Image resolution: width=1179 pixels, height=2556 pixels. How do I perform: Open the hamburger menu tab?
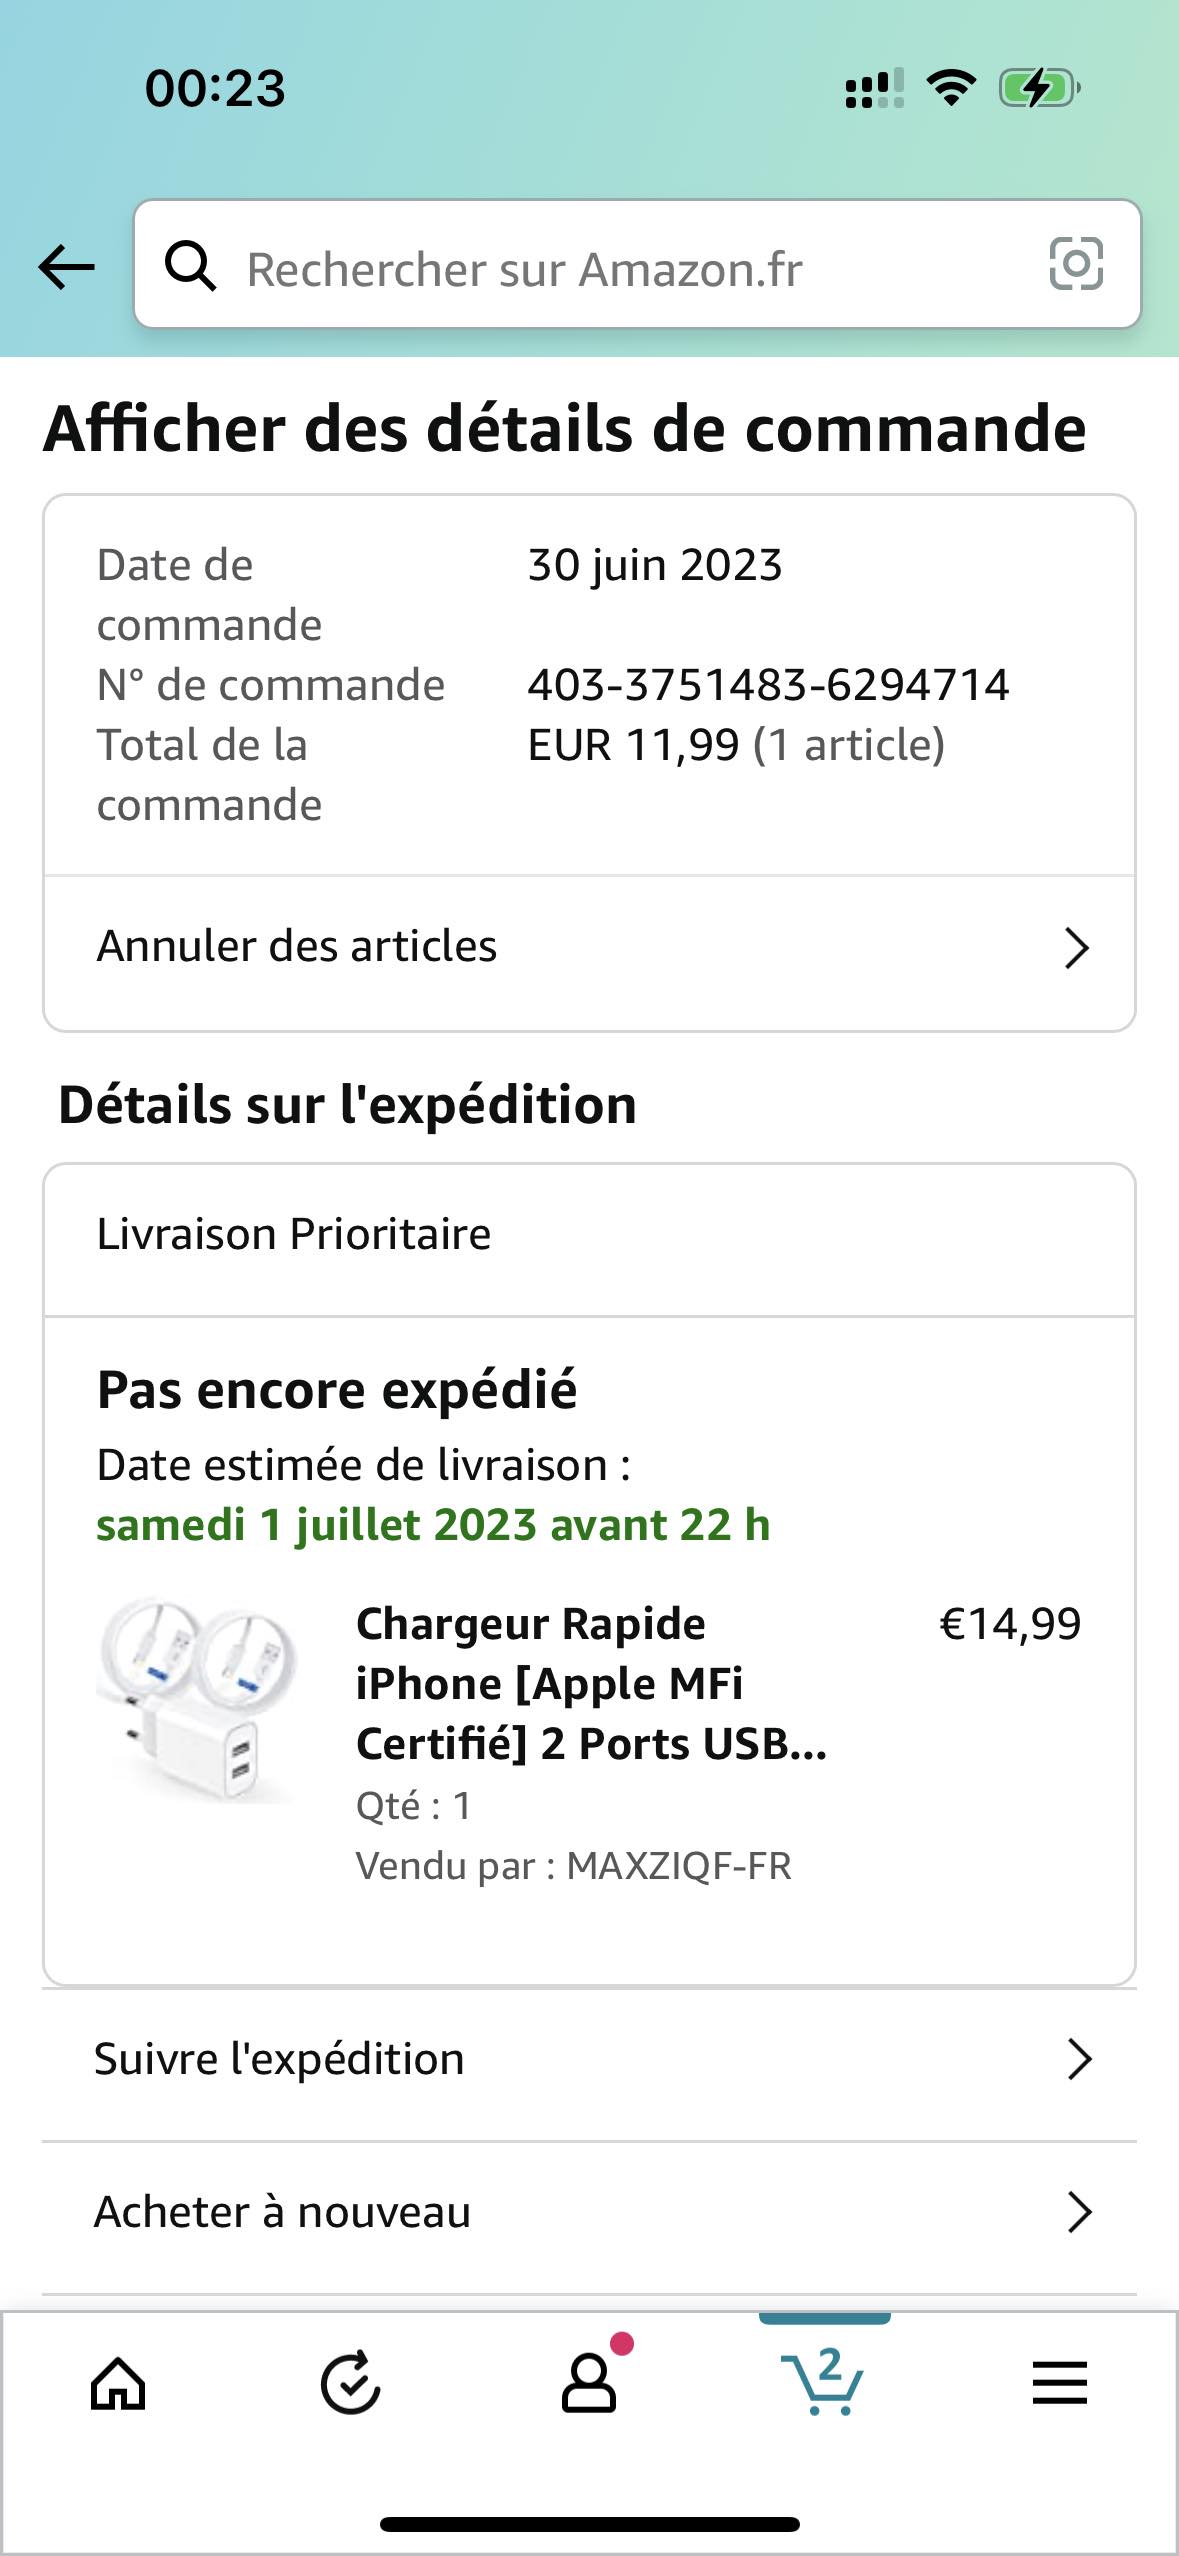[x=1059, y=2384]
